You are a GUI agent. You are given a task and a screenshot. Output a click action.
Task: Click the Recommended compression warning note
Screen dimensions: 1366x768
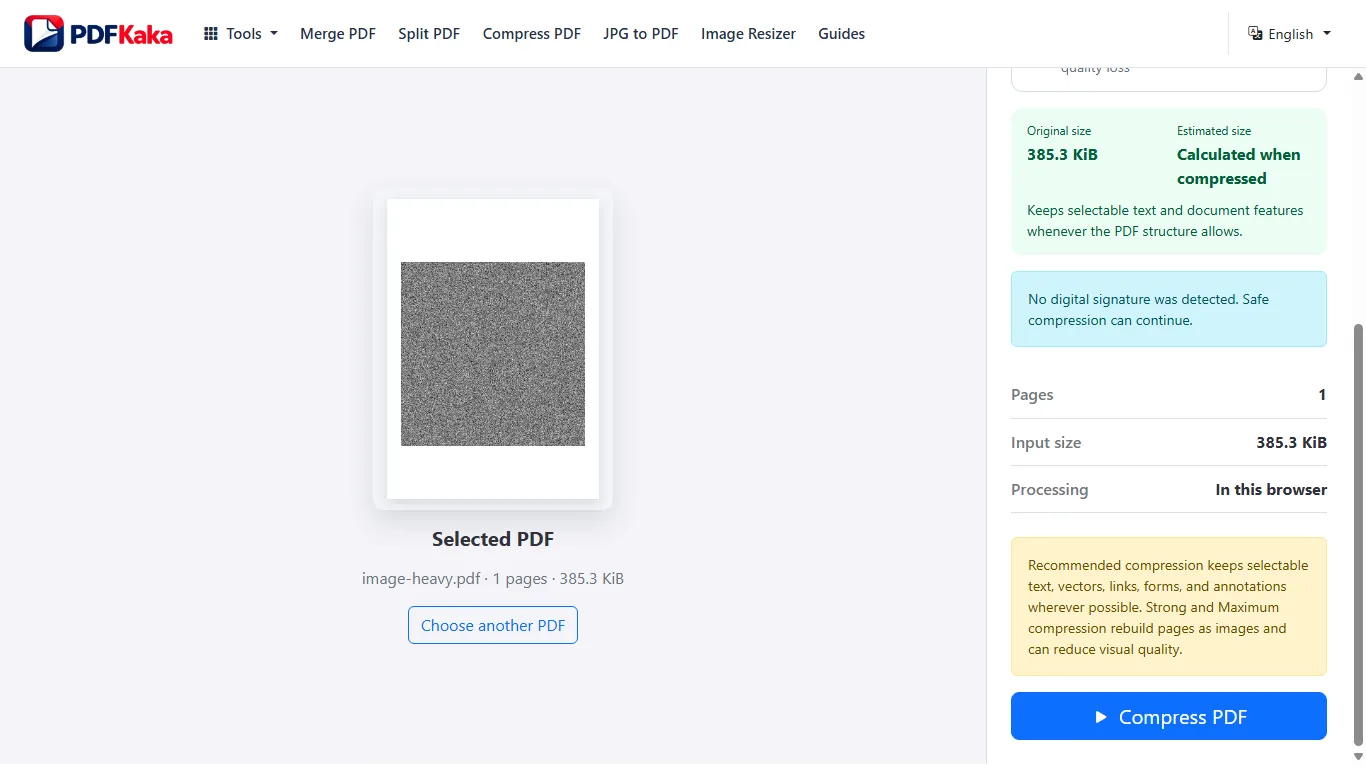click(1169, 607)
